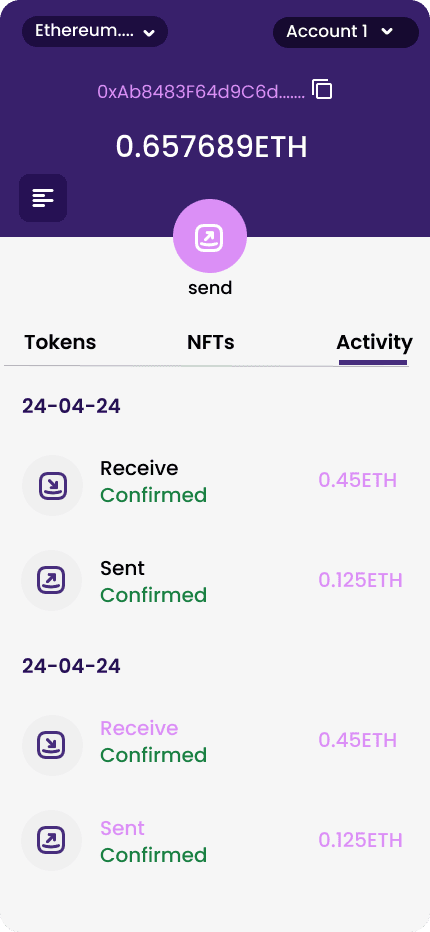
Task: Click the first Sent transaction icon
Action: [51, 580]
